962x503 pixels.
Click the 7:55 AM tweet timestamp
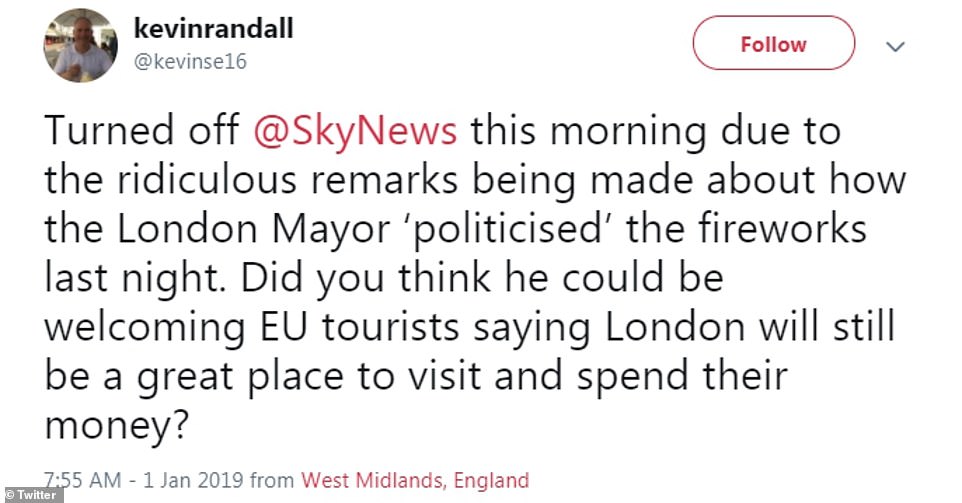point(83,479)
